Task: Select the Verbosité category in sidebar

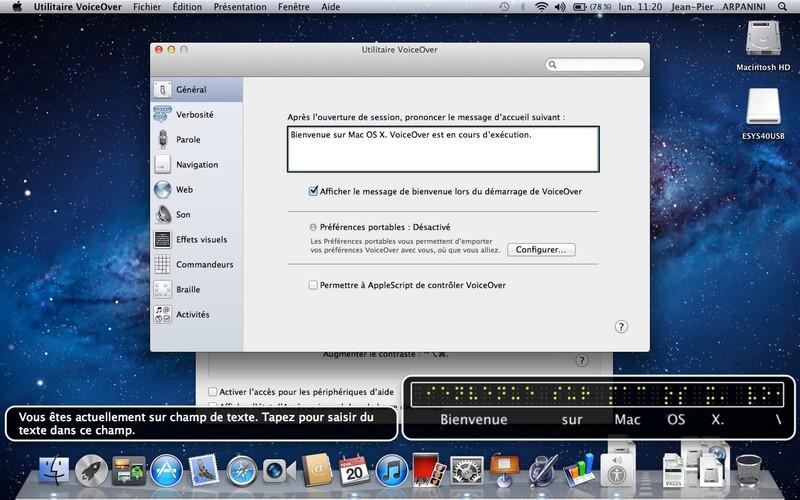Action: click(x=196, y=114)
